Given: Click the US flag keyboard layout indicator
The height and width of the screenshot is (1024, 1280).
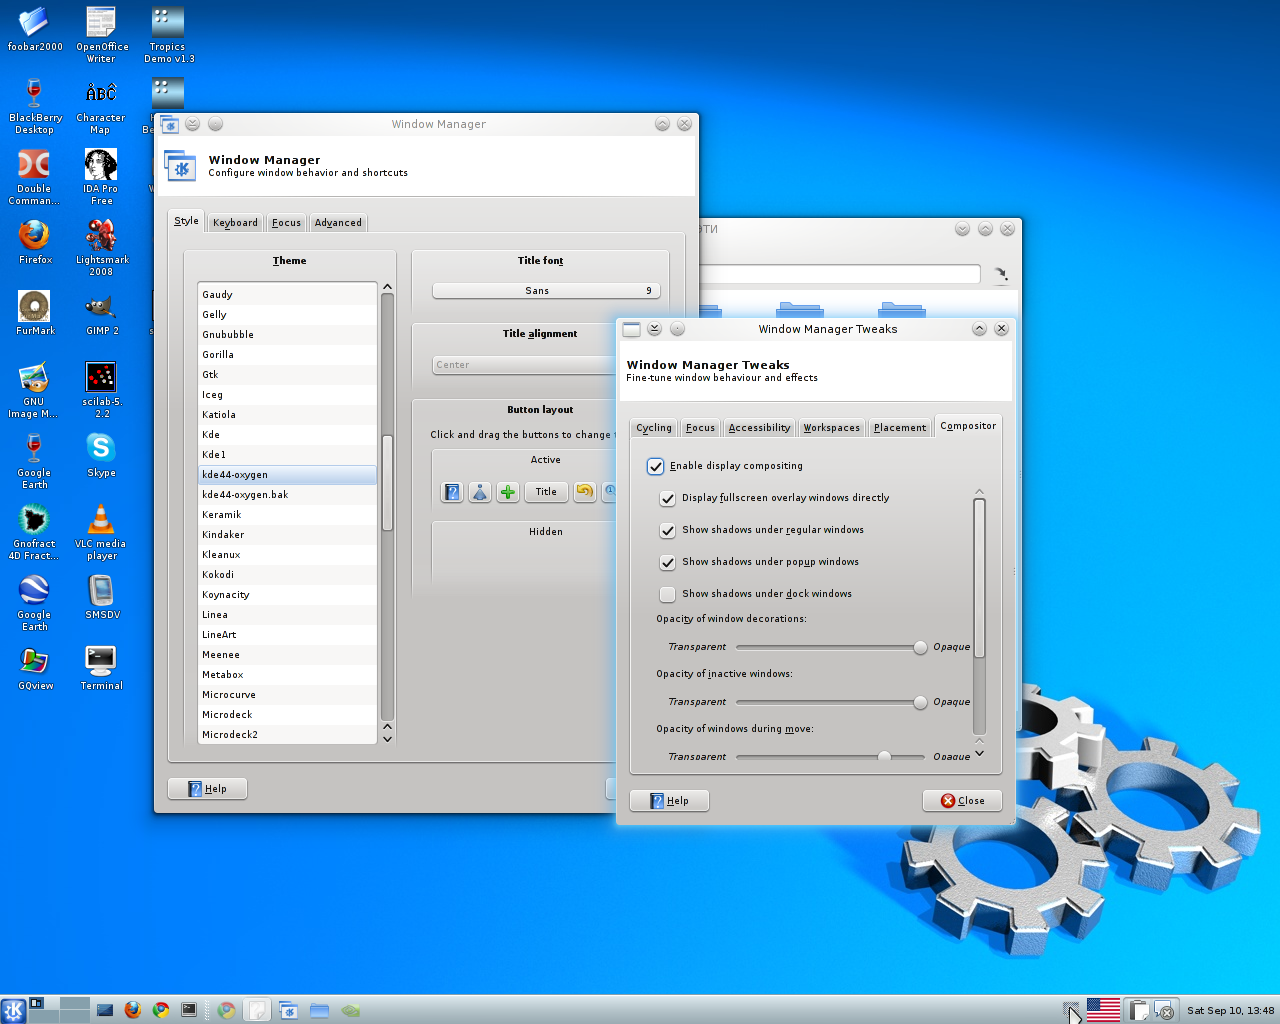Looking at the screenshot, I should click(1103, 1009).
